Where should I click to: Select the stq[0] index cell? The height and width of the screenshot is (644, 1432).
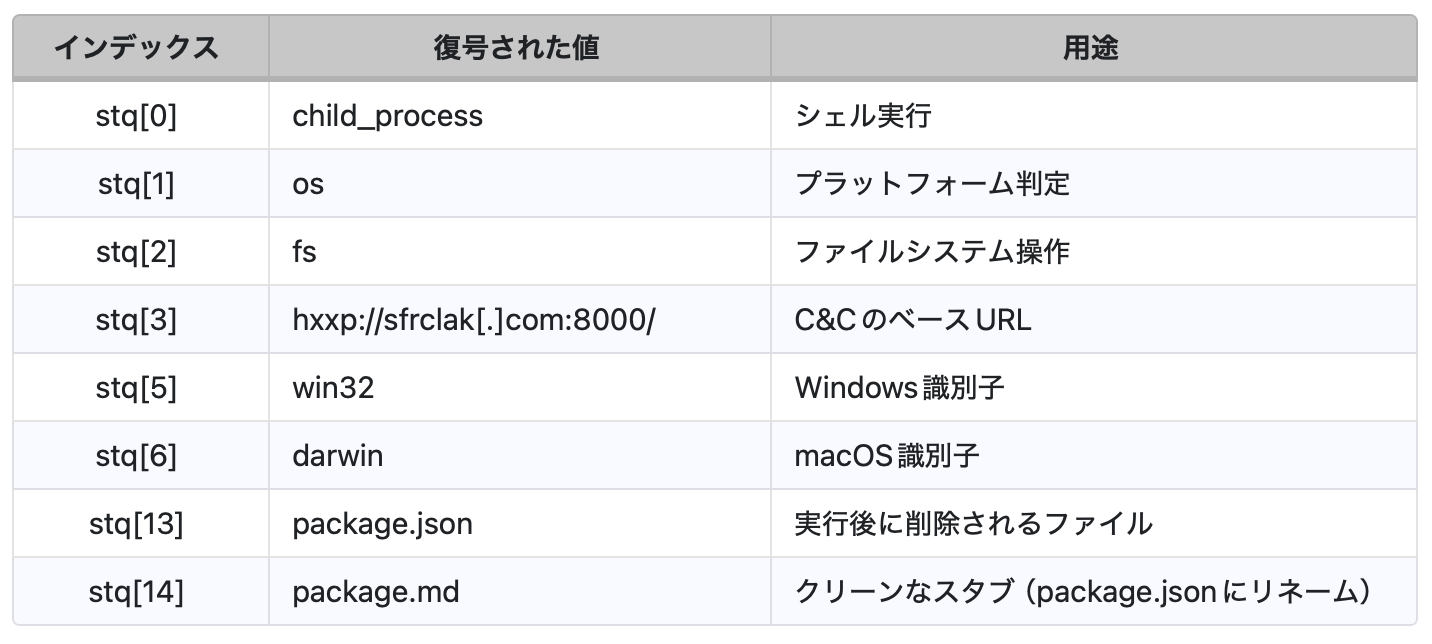point(136,116)
